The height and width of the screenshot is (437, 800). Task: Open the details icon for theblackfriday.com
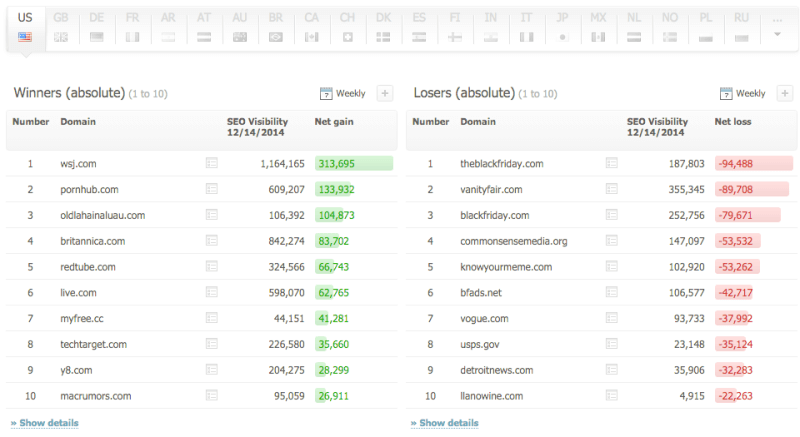click(x=611, y=162)
